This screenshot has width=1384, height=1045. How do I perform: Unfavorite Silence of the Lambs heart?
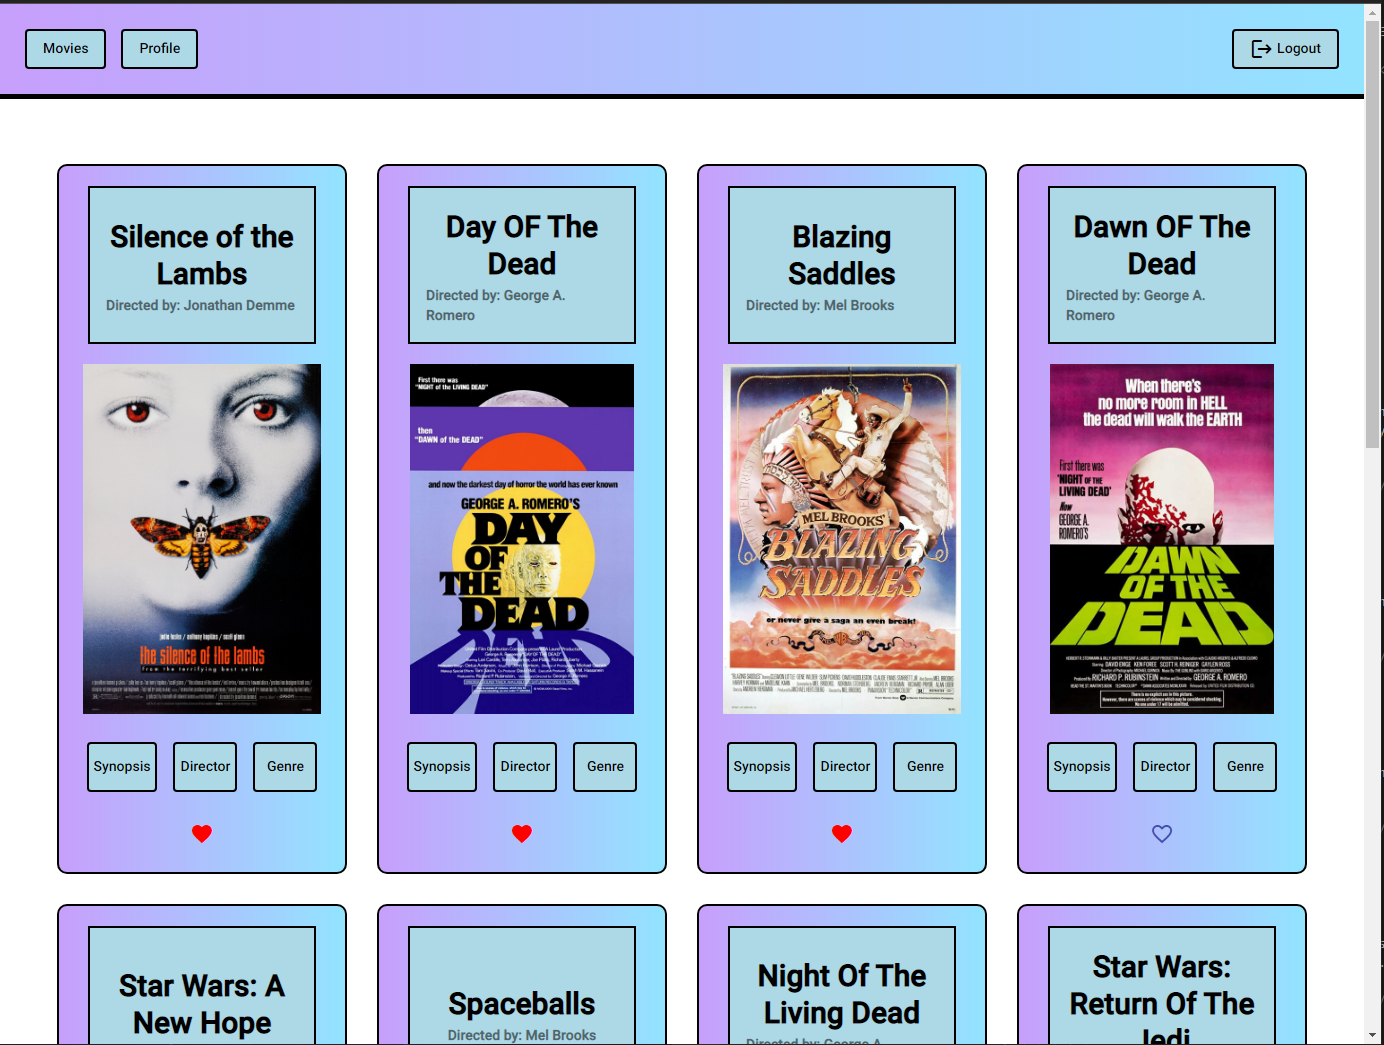click(x=202, y=833)
